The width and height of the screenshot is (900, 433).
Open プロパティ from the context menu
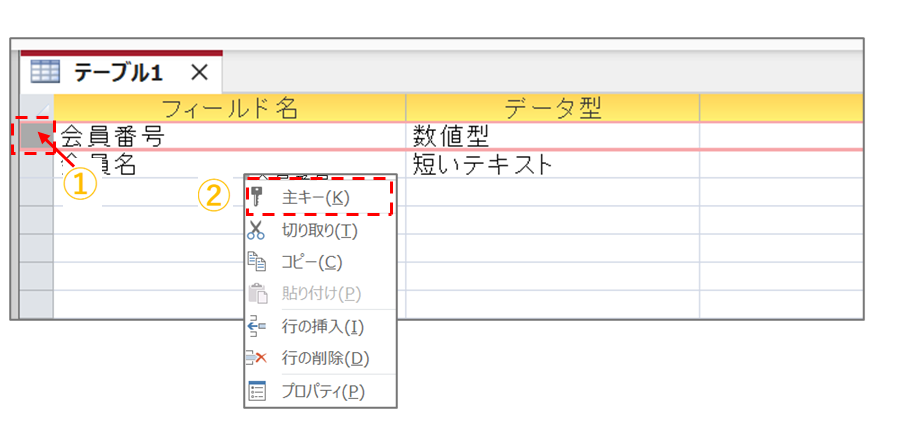(x=320, y=391)
